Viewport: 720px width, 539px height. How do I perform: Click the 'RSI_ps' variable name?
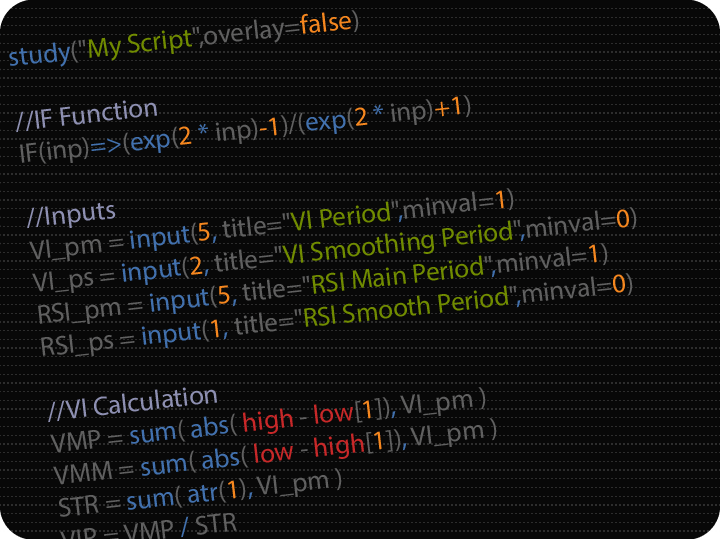click(x=77, y=344)
